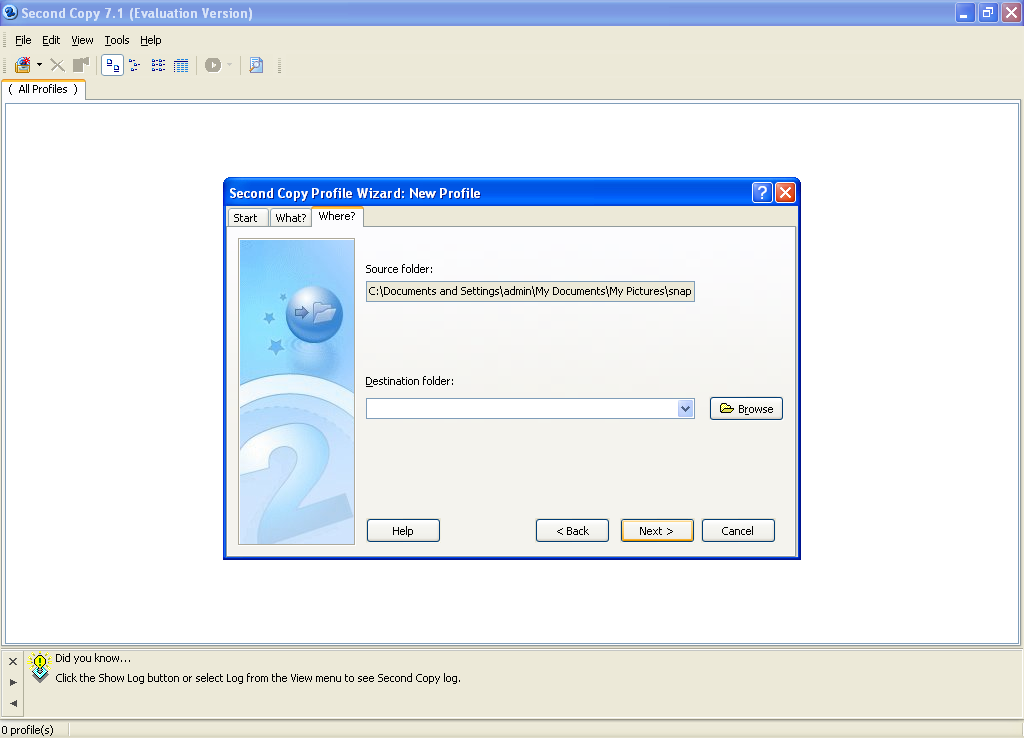Close the Profile Wizard dialog
Screen dimensions: 1024x738
(x=786, y=193)
